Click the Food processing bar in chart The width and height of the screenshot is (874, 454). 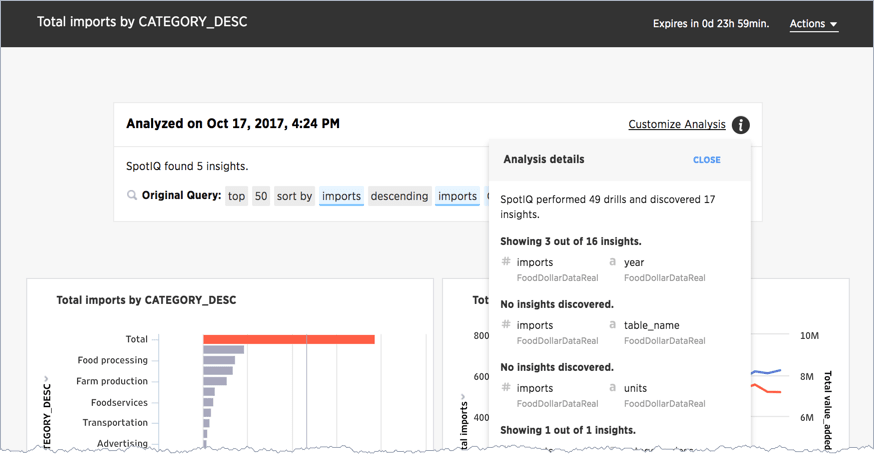pyautogui.click(x=219, y=360)
